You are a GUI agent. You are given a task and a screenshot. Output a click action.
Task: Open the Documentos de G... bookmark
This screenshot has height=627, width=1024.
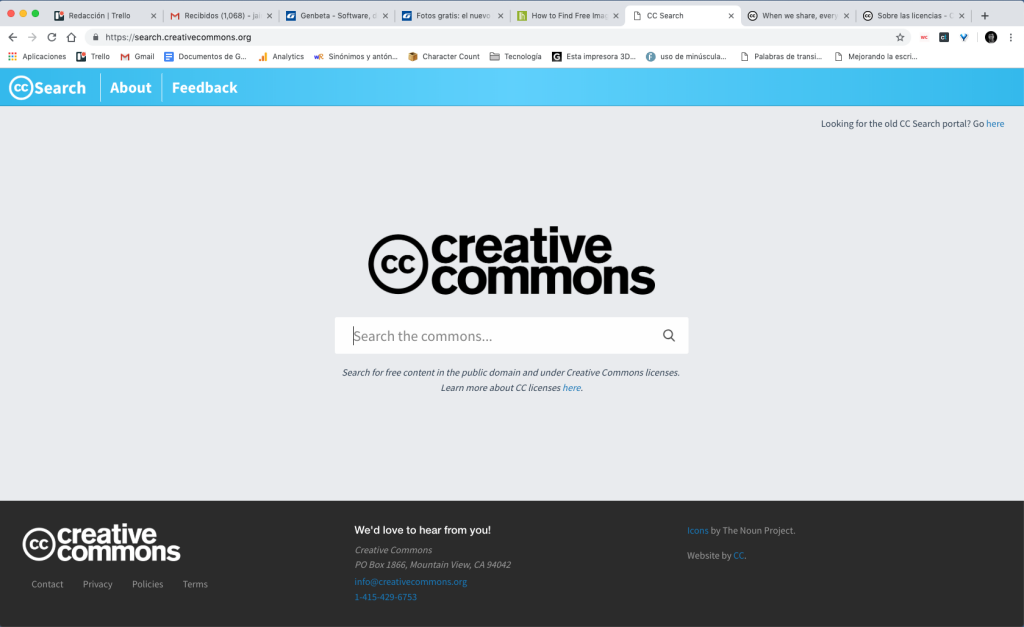point(205,57)
